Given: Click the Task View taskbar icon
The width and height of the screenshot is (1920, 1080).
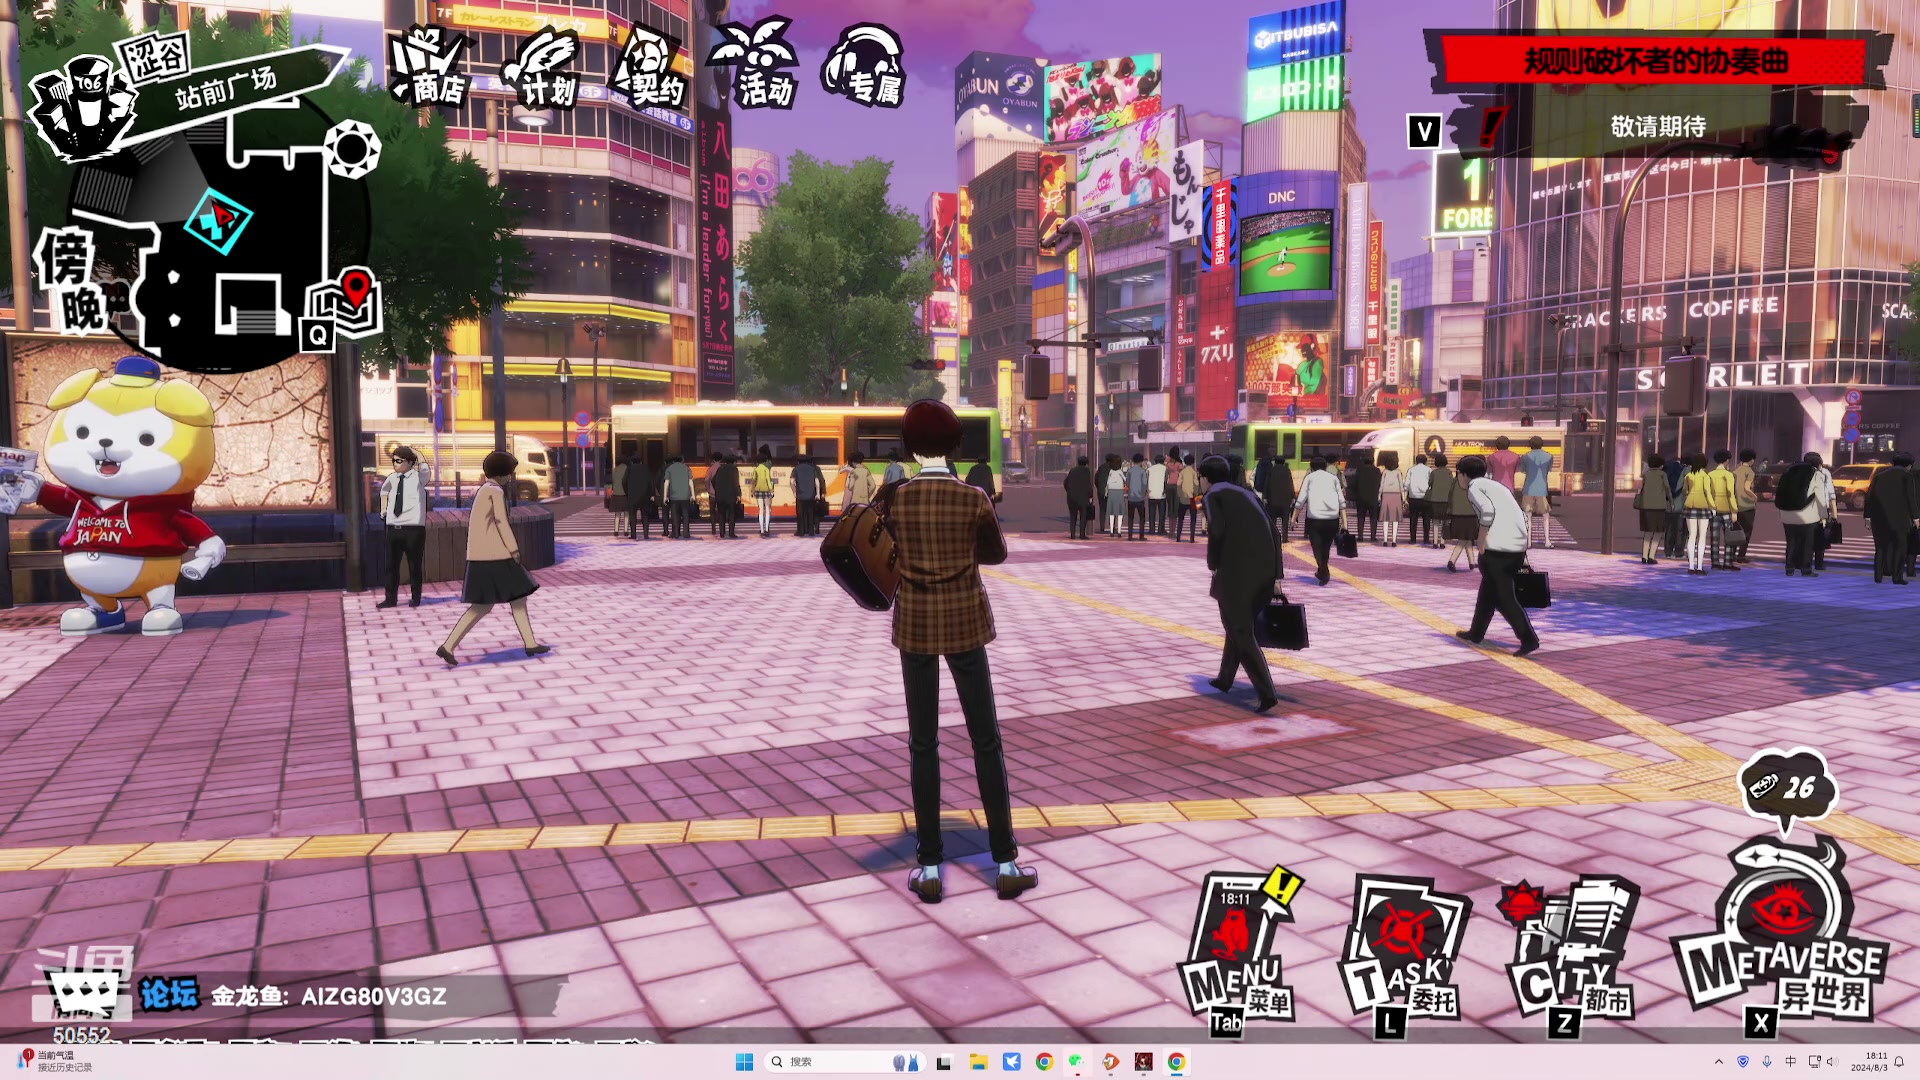Looking at the screenshot, I should tap(944, 1062).
